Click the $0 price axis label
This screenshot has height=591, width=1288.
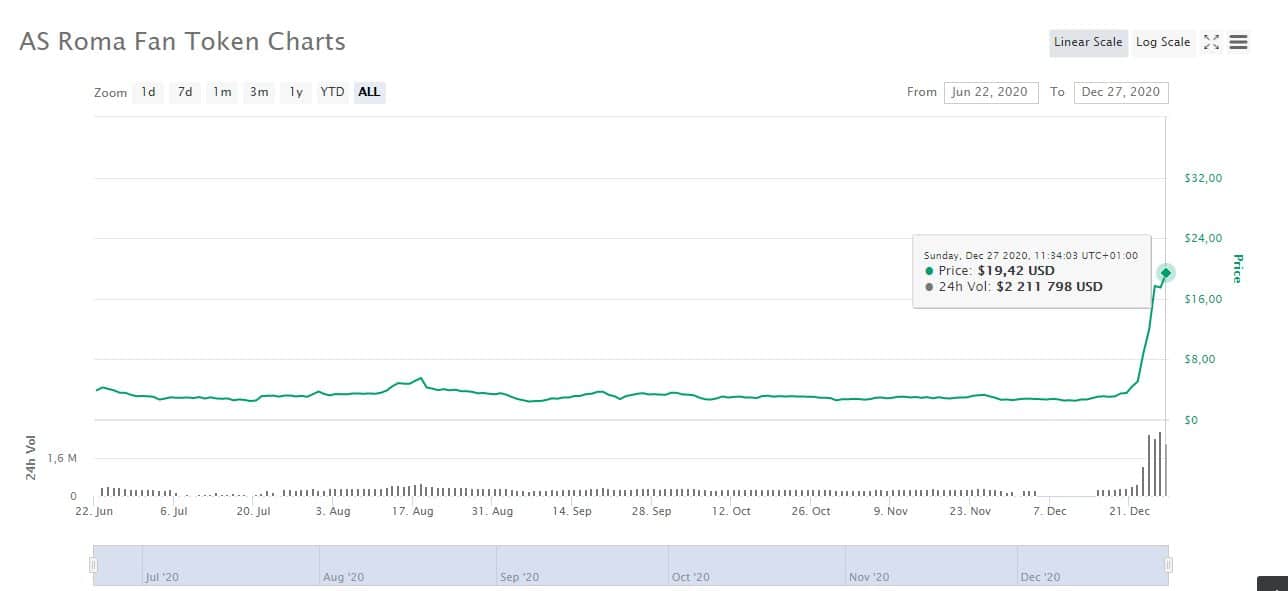pyautogui.click(x=1191, y=420)
